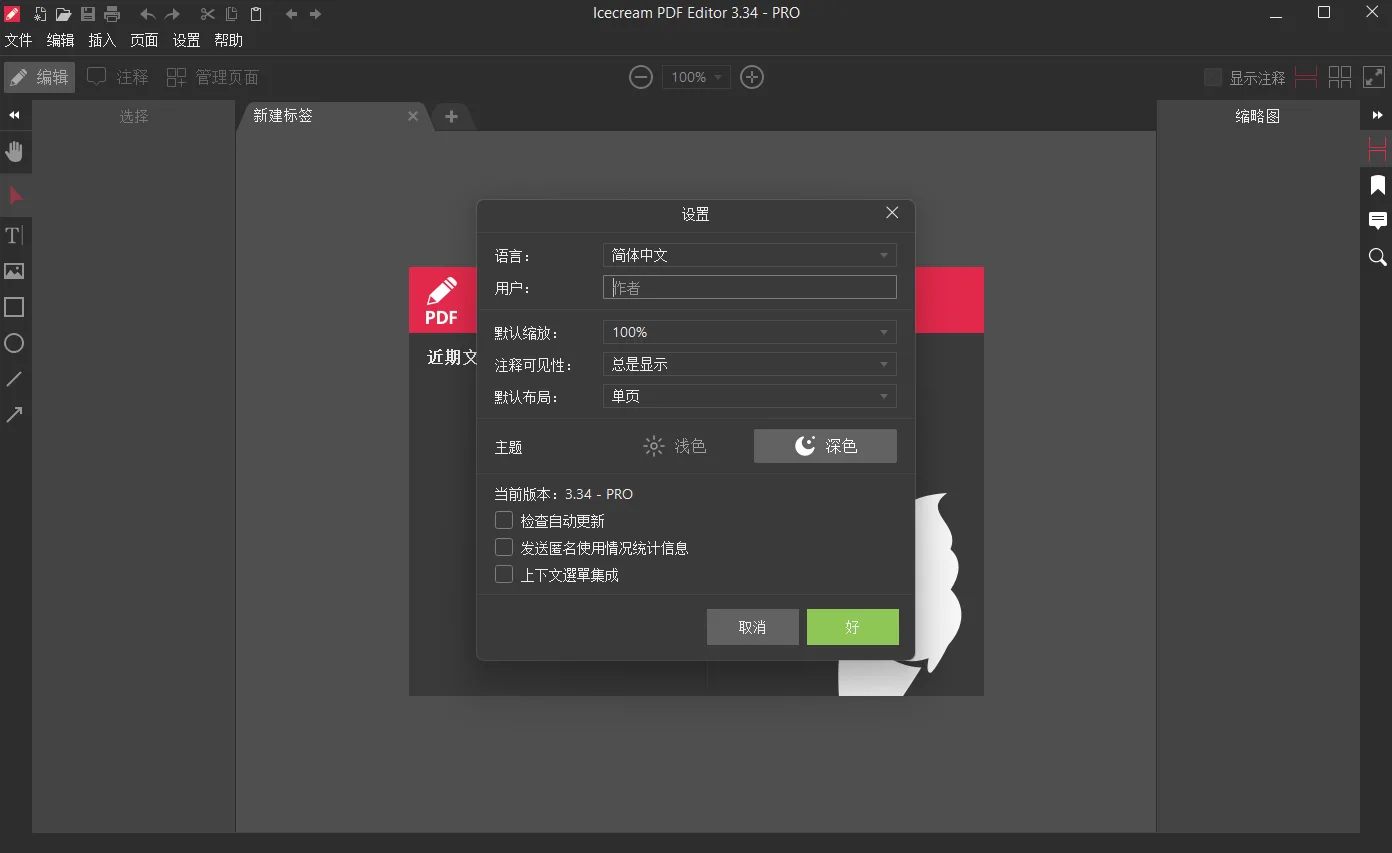Select the red arrow selection tool
Viewport: 1392px width, 853px height.
(15, 195)
